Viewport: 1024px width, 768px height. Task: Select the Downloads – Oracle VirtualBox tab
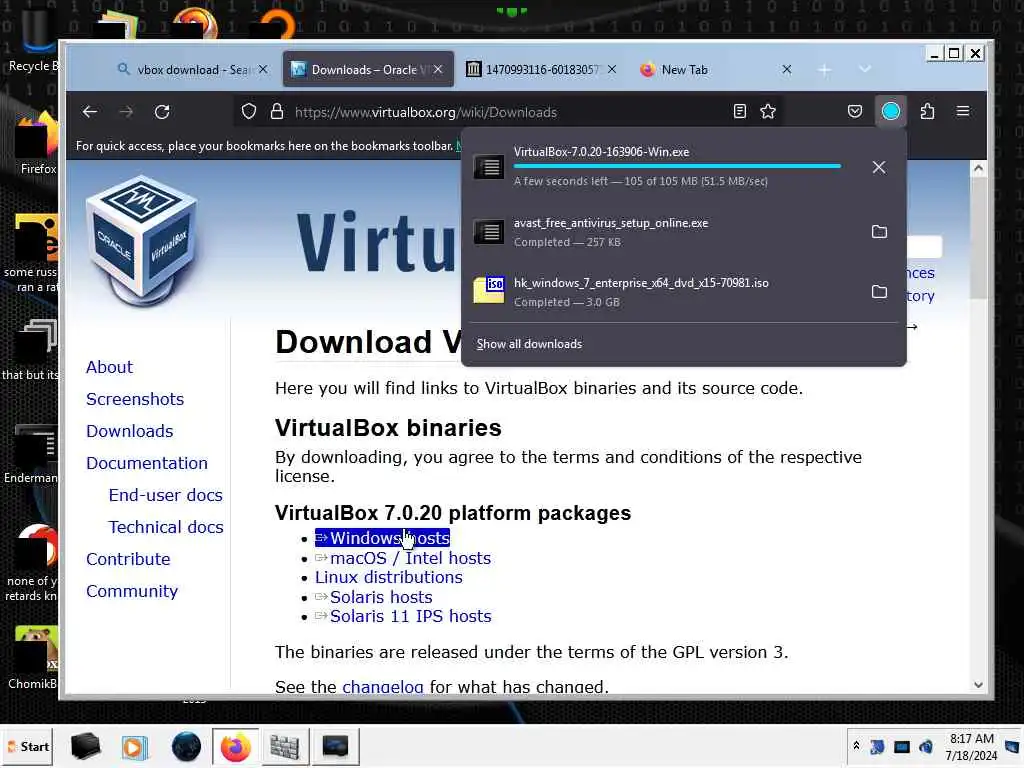(368, 70)
